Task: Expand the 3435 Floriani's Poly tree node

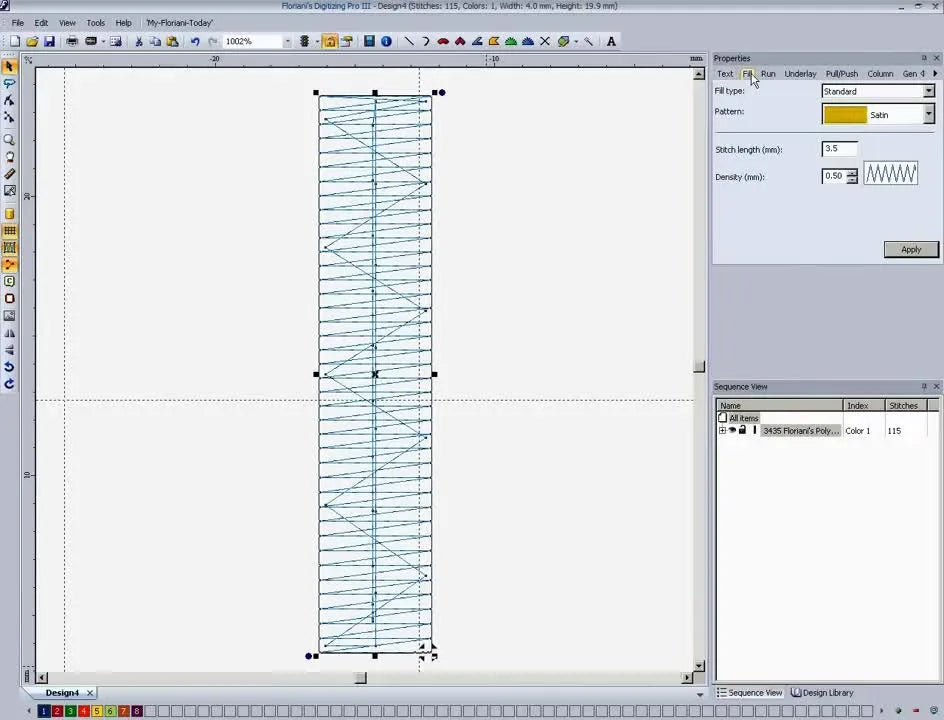Action: click(x=722, y=430)
